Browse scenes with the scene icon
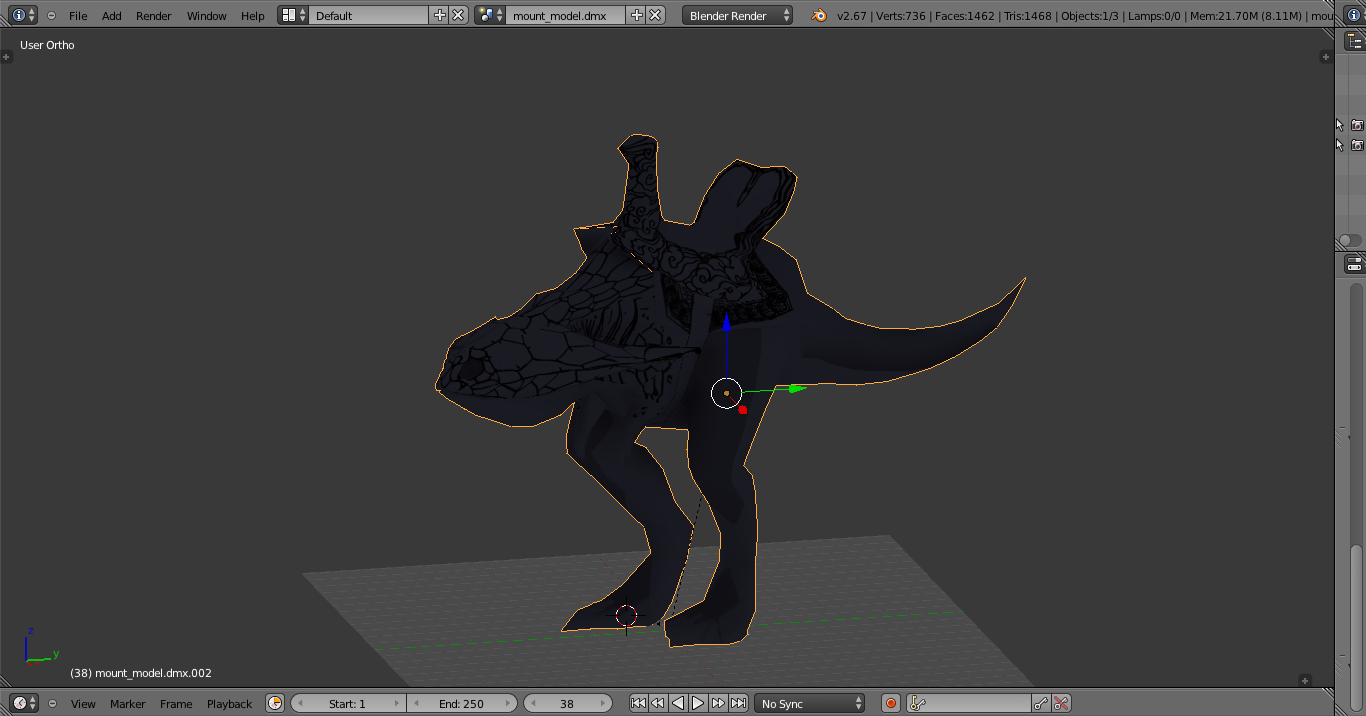1366x716 pixels. [490, 15]
